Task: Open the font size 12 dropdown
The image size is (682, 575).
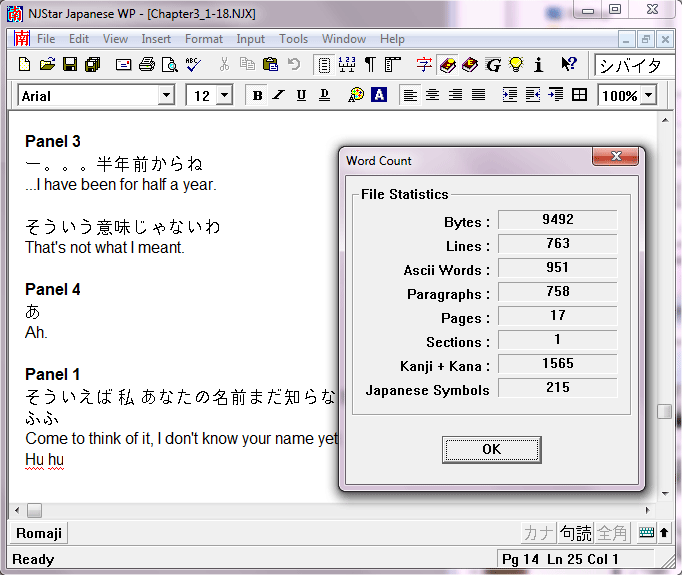Action: point(224,95)
